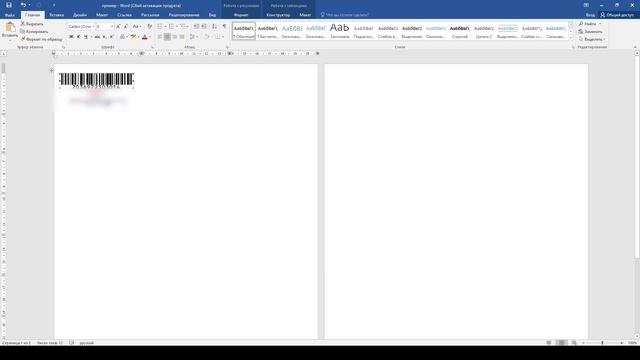Open the Выделить selection menu
Image resolution: width=640 pixels, height=360 pixels.
592,39
